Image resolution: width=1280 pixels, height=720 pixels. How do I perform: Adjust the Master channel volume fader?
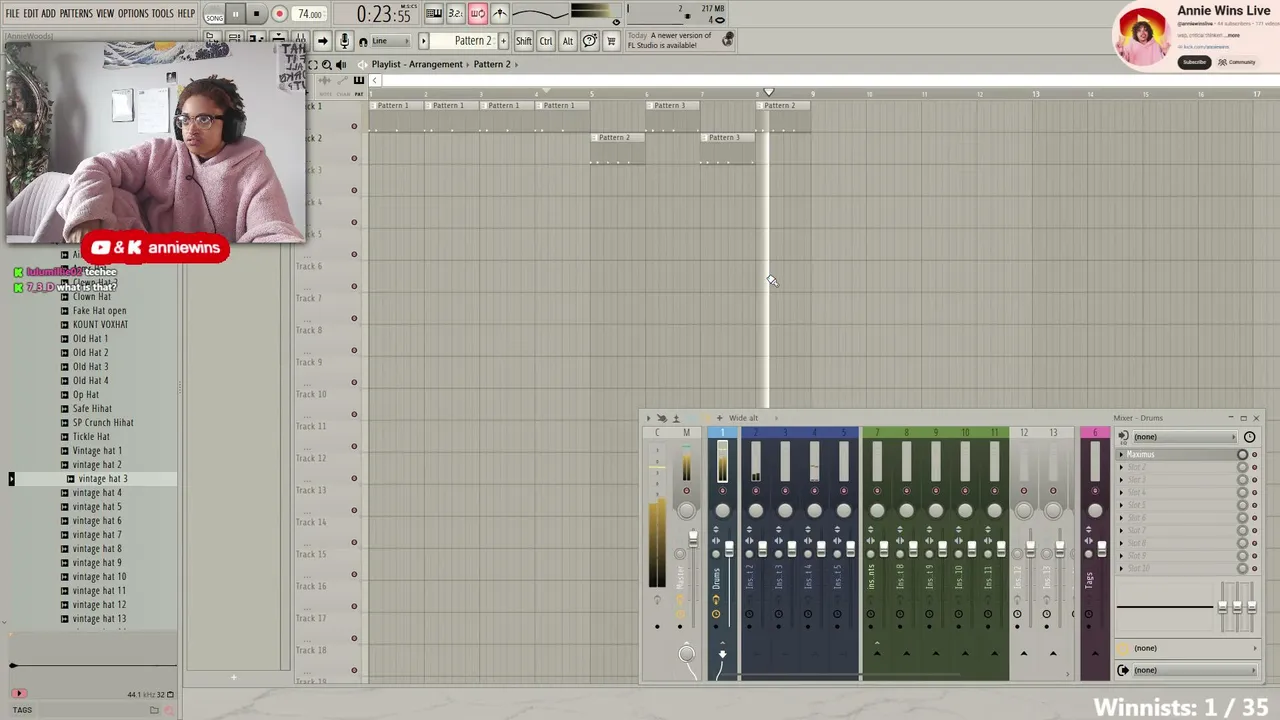coord(693,540)
